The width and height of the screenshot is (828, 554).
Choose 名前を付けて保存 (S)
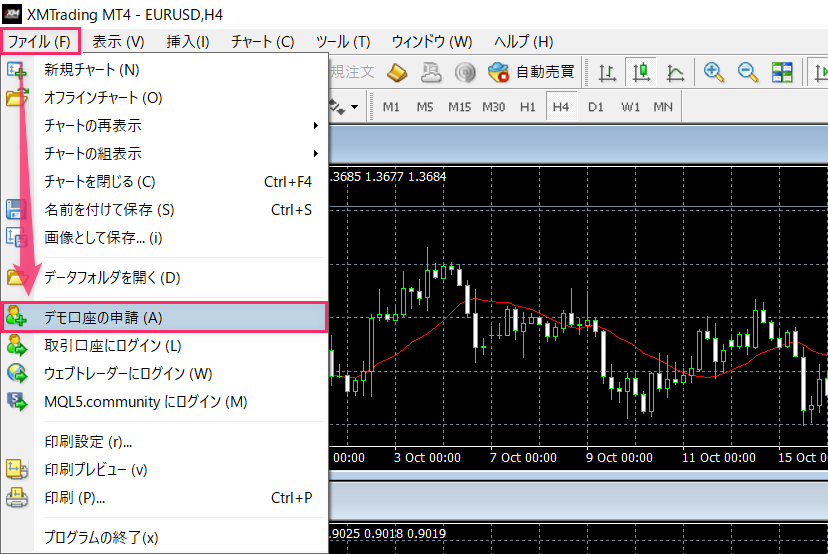(164, 210)
